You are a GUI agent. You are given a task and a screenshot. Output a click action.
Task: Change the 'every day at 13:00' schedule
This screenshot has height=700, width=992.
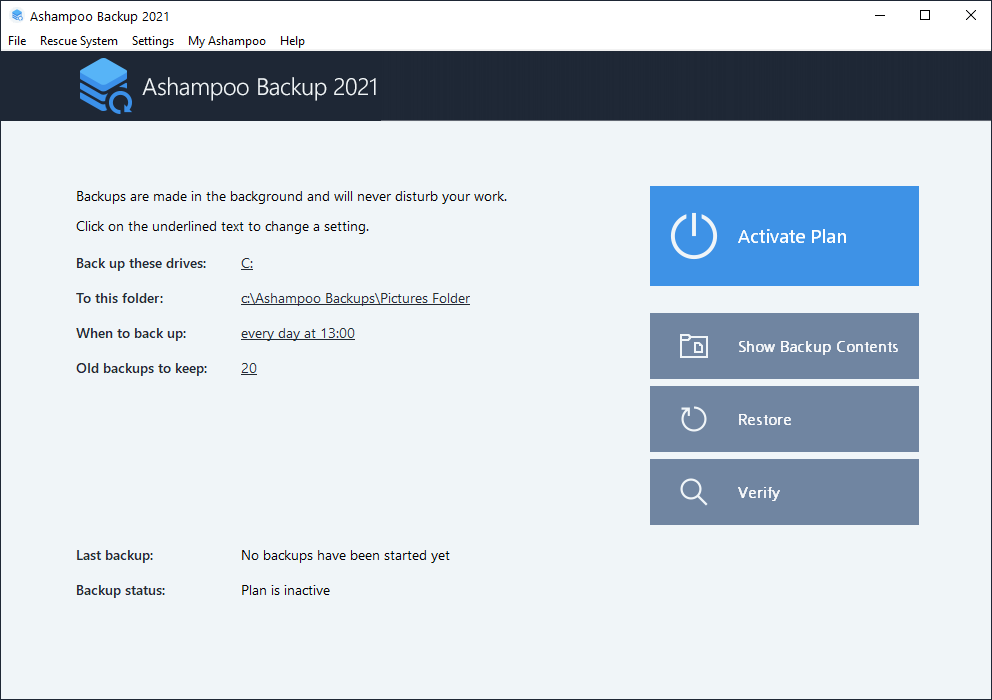click(298, 334)
